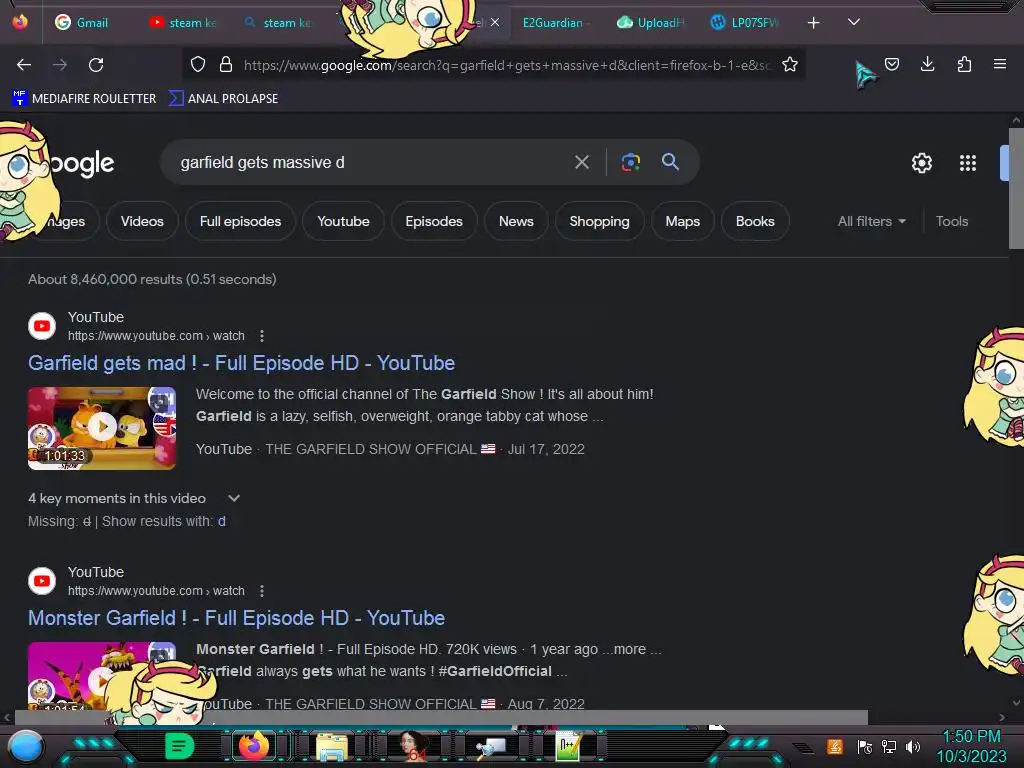Image resolution: width=1024 pixels, height=768 pixels.
Task: Filter results by Maps
Action: 682,221
